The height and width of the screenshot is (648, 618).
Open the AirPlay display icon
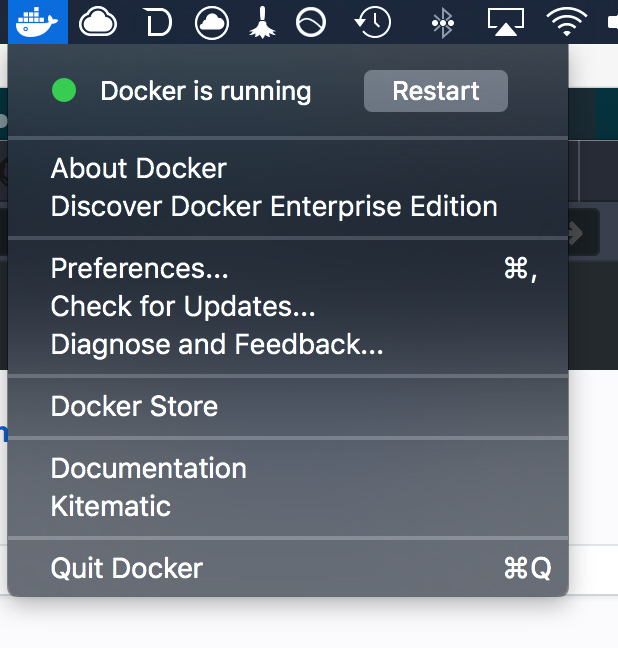click(x=506, y=22)
